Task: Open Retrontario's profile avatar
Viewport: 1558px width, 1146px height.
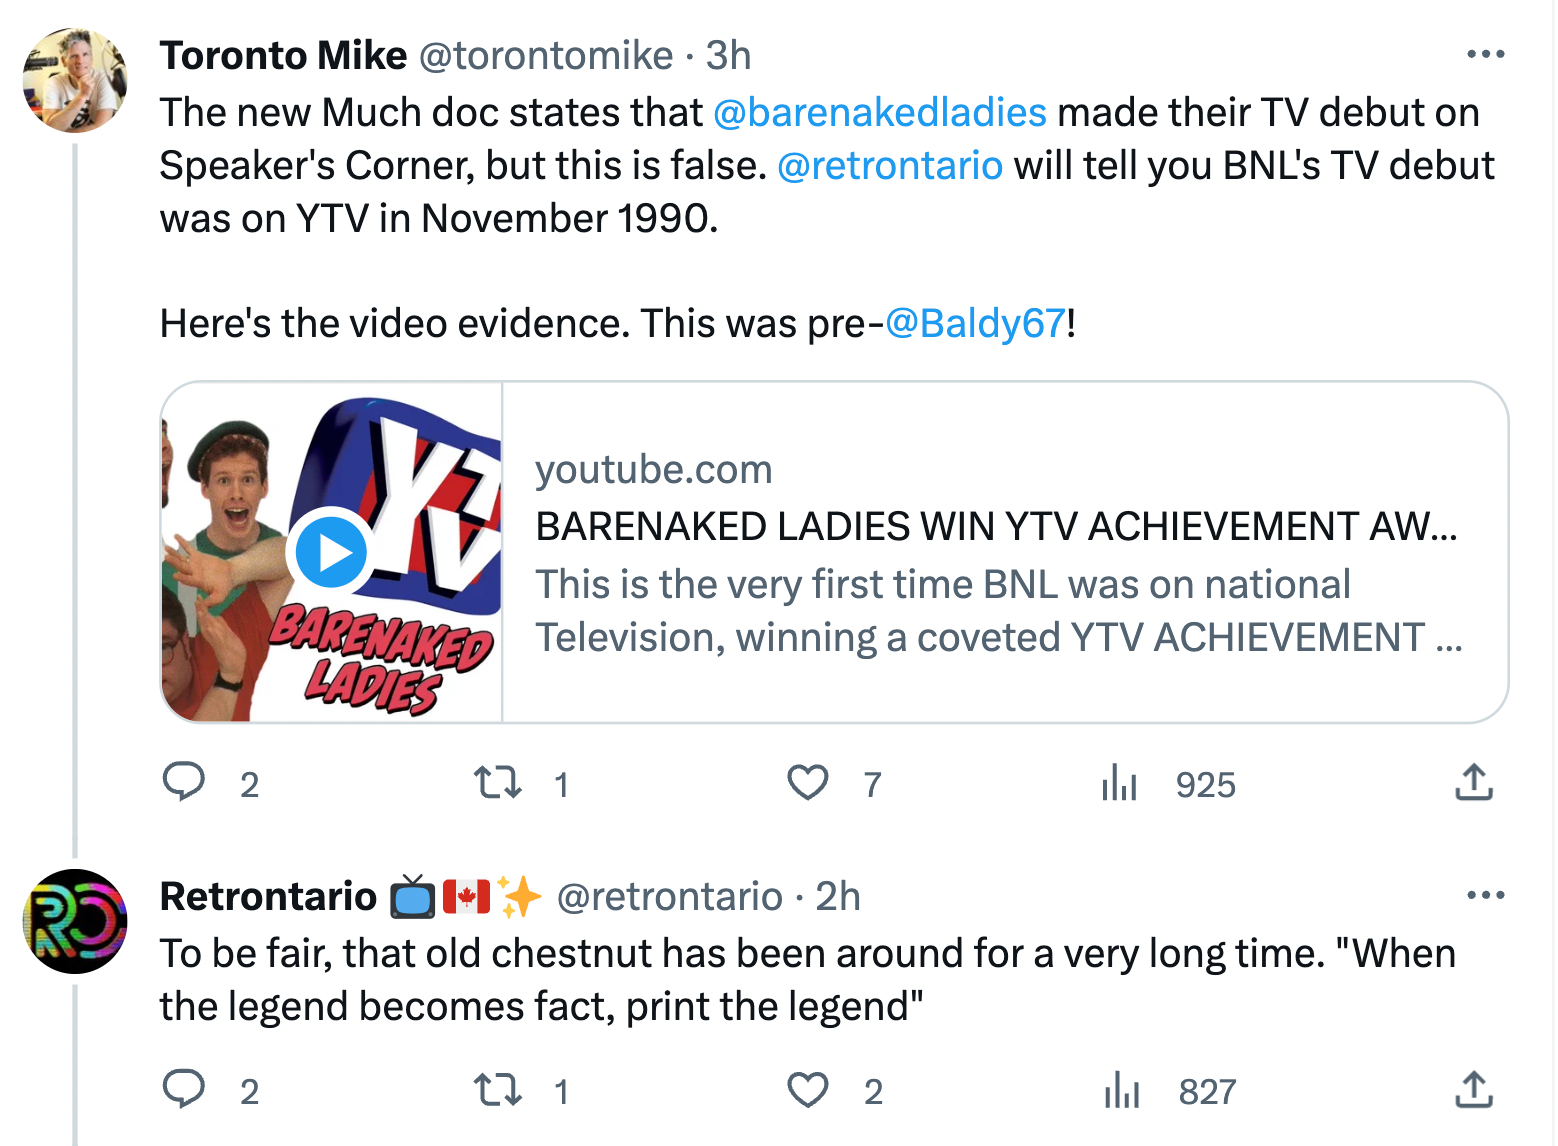Action: pos(75,921)
